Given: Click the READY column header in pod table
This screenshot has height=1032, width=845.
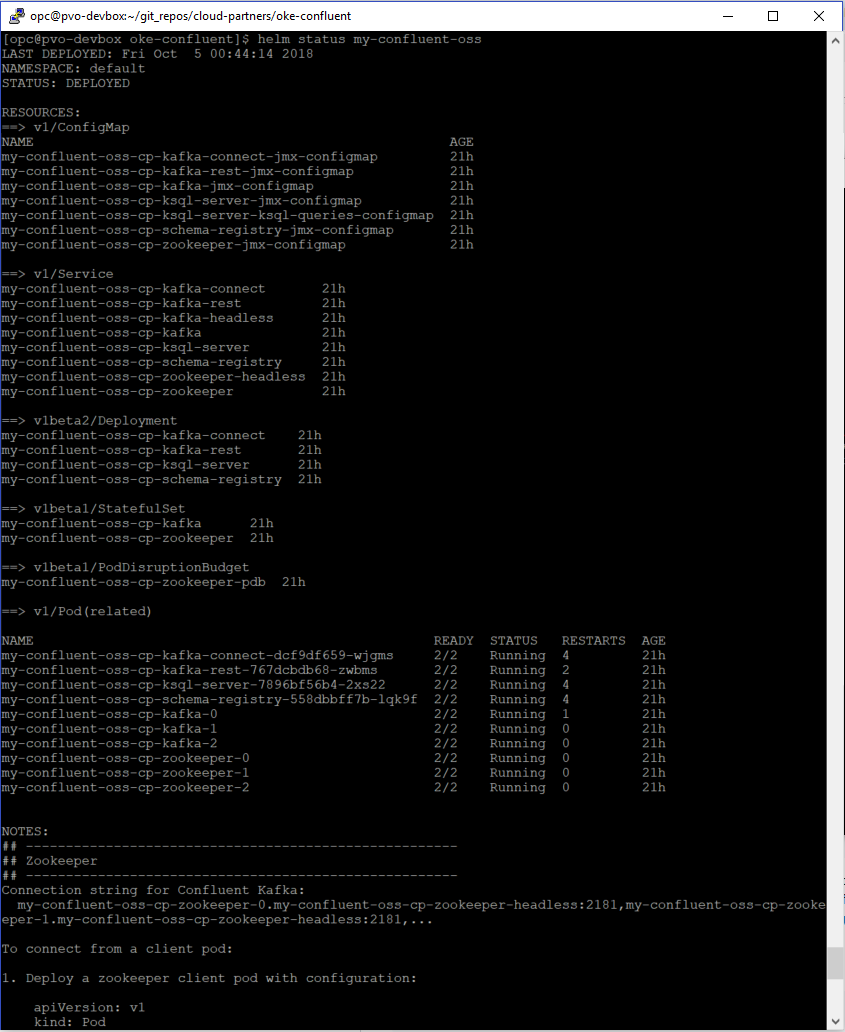Looking at the screenshot, I should [453, 641].
